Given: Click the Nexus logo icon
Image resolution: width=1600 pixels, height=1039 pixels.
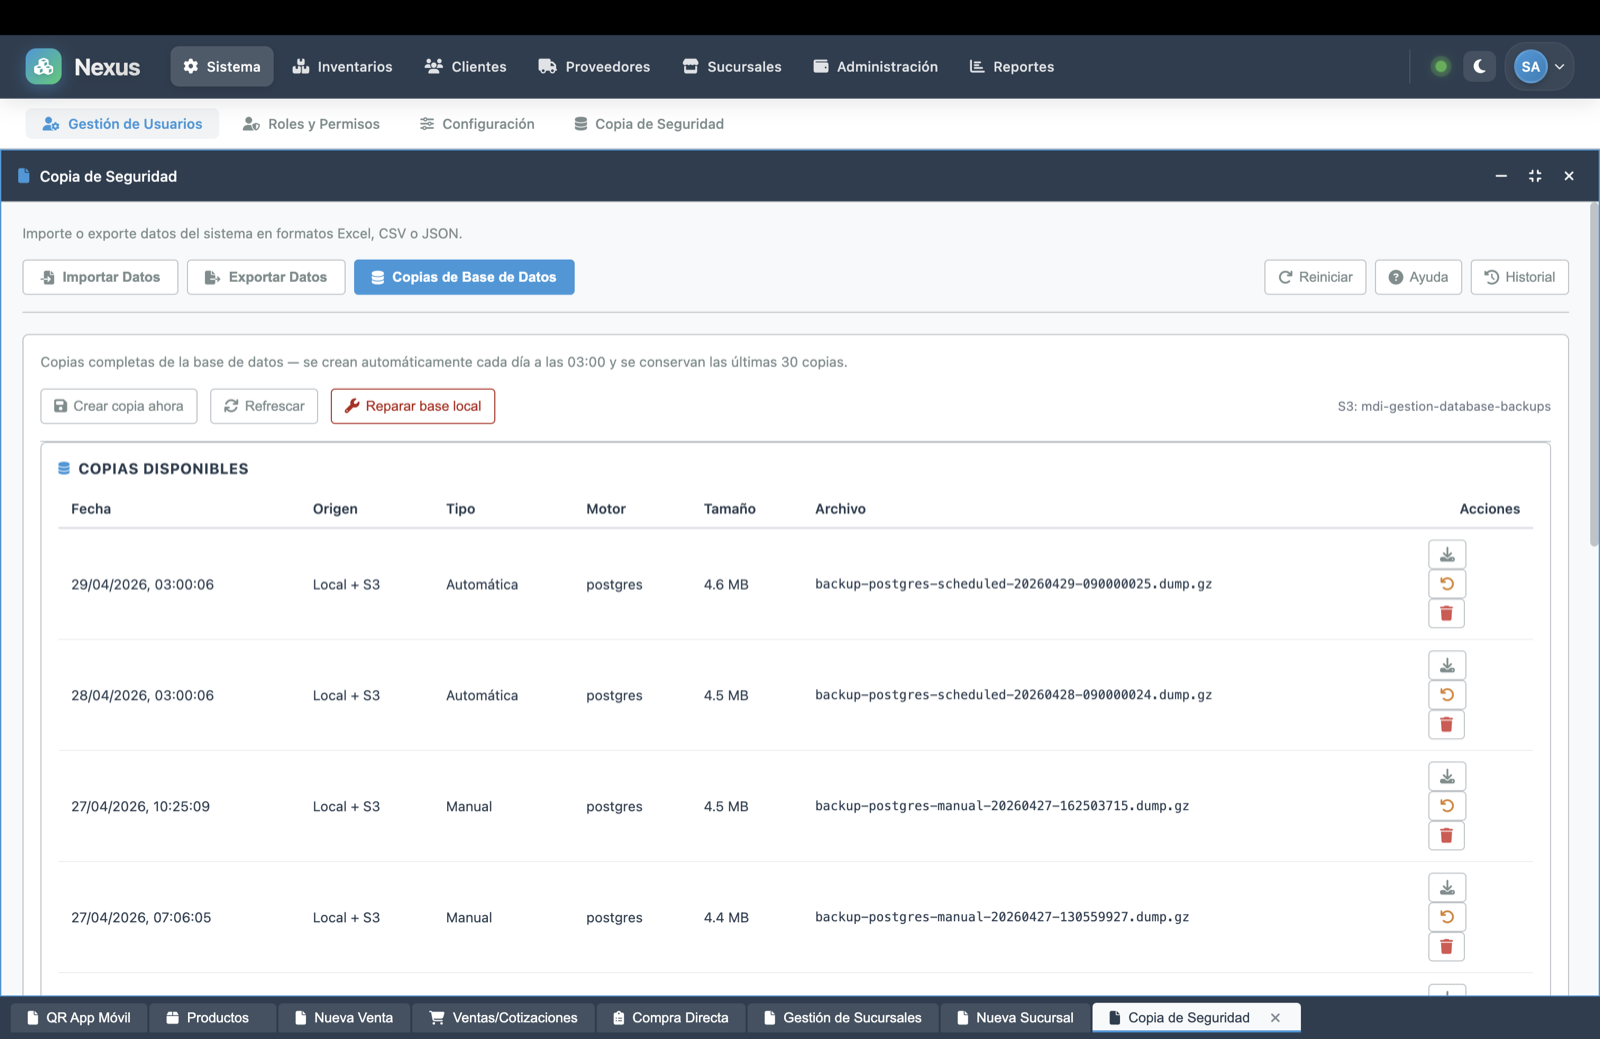Looking at the screenshot, I should pos(43,67).
